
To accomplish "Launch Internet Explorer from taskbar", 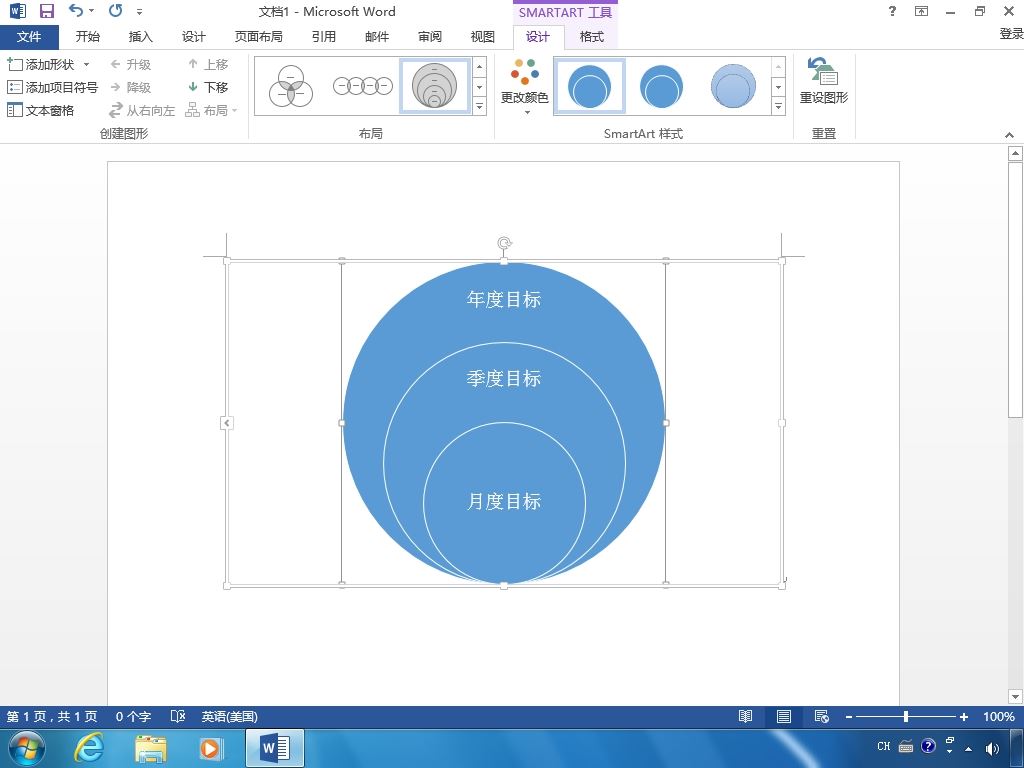I will click(89, 748).
